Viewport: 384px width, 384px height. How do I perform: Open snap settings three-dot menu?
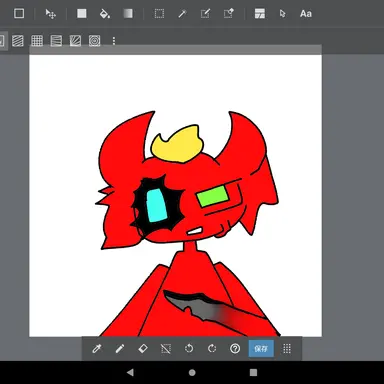click(x=114, y=41)
